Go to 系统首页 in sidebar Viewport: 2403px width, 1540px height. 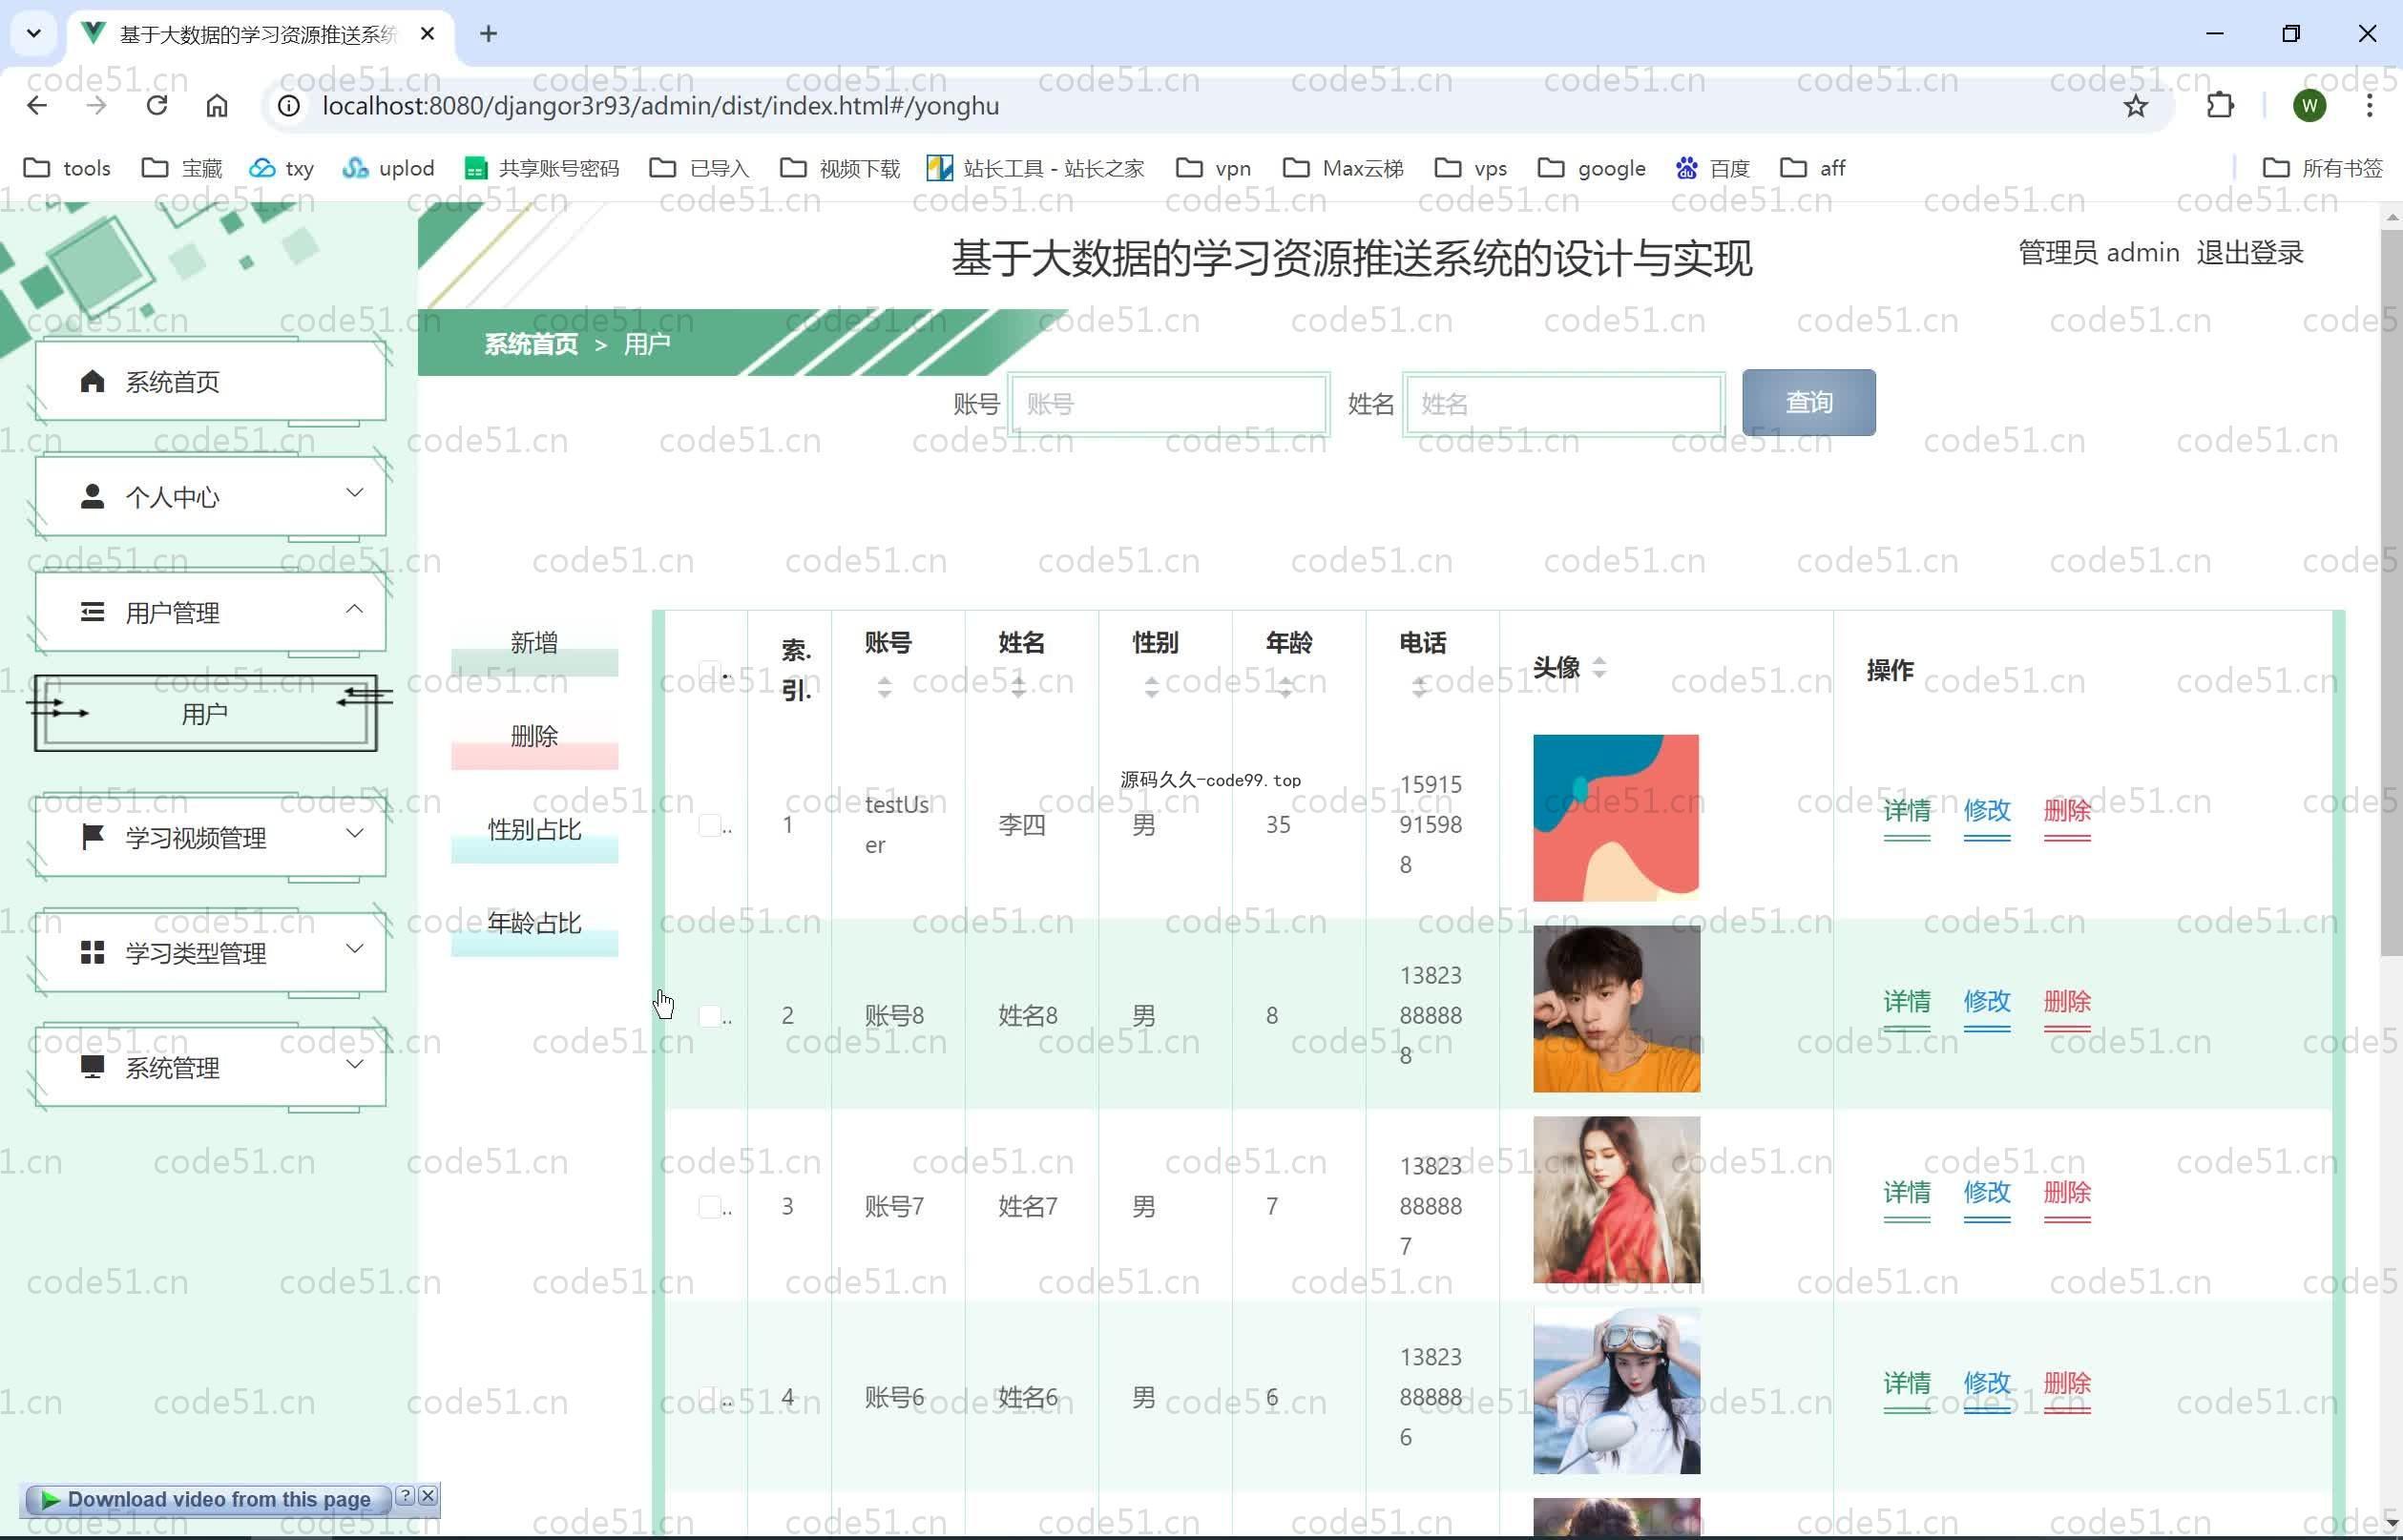pos(210,381)
